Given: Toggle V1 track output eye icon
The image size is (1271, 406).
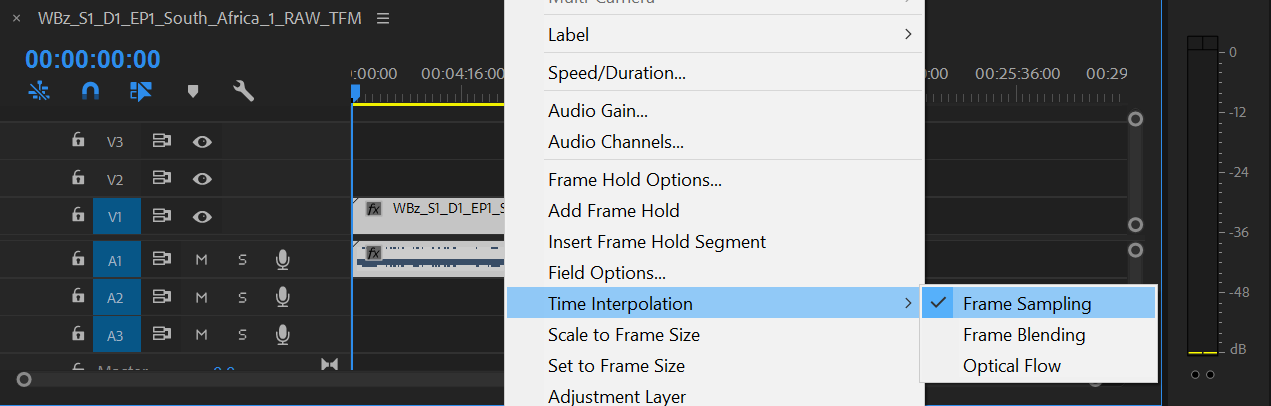Looking at the screenshot, I should coord(202,216).
